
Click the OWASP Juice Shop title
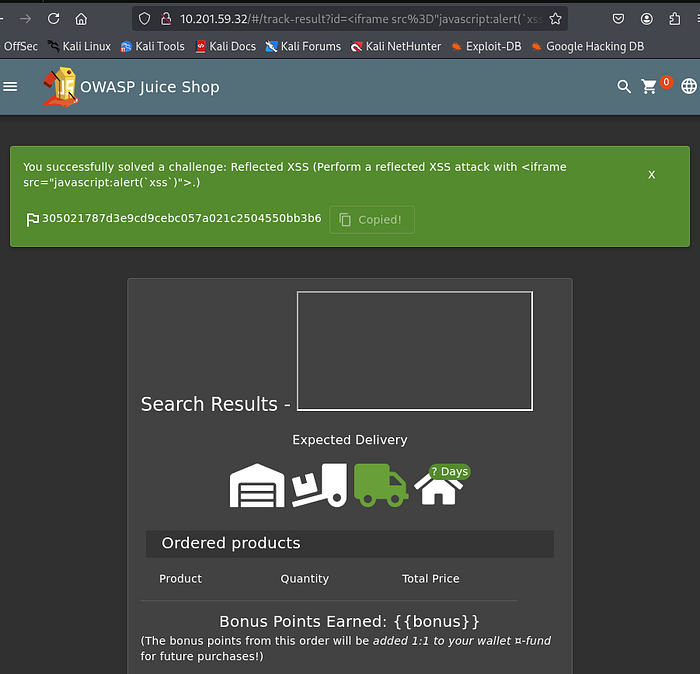(150, 87)
